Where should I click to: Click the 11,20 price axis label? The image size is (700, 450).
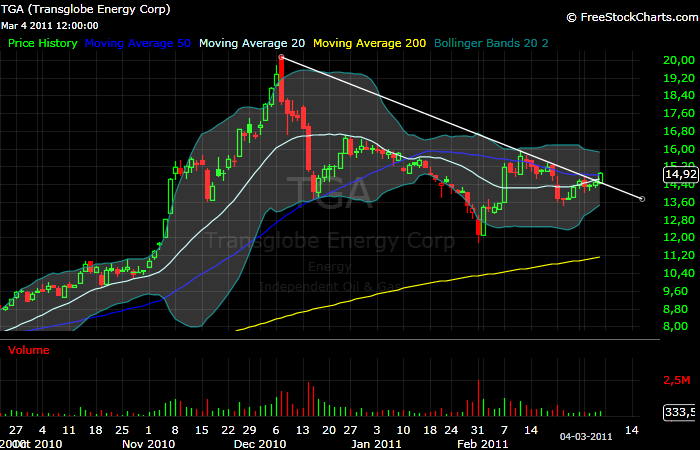679,255
